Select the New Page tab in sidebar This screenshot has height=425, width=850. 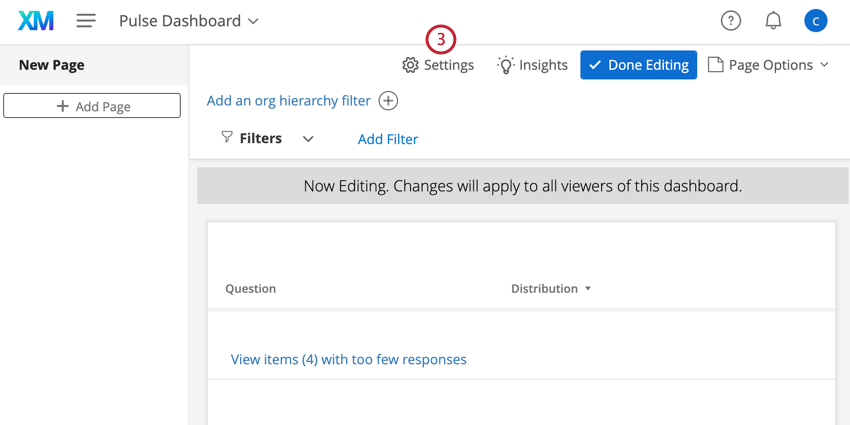pyautogui.click(x=94, y=65)
